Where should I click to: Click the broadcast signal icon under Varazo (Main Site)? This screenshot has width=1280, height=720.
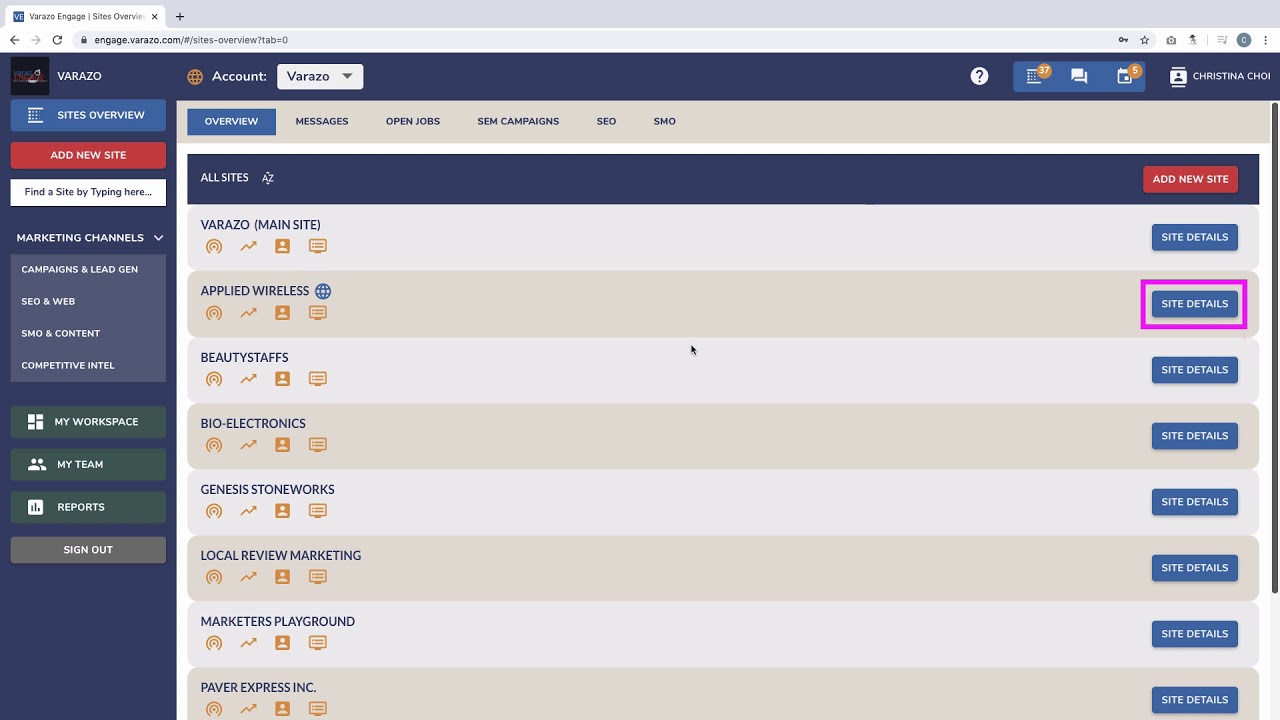(x=214, y=246)
